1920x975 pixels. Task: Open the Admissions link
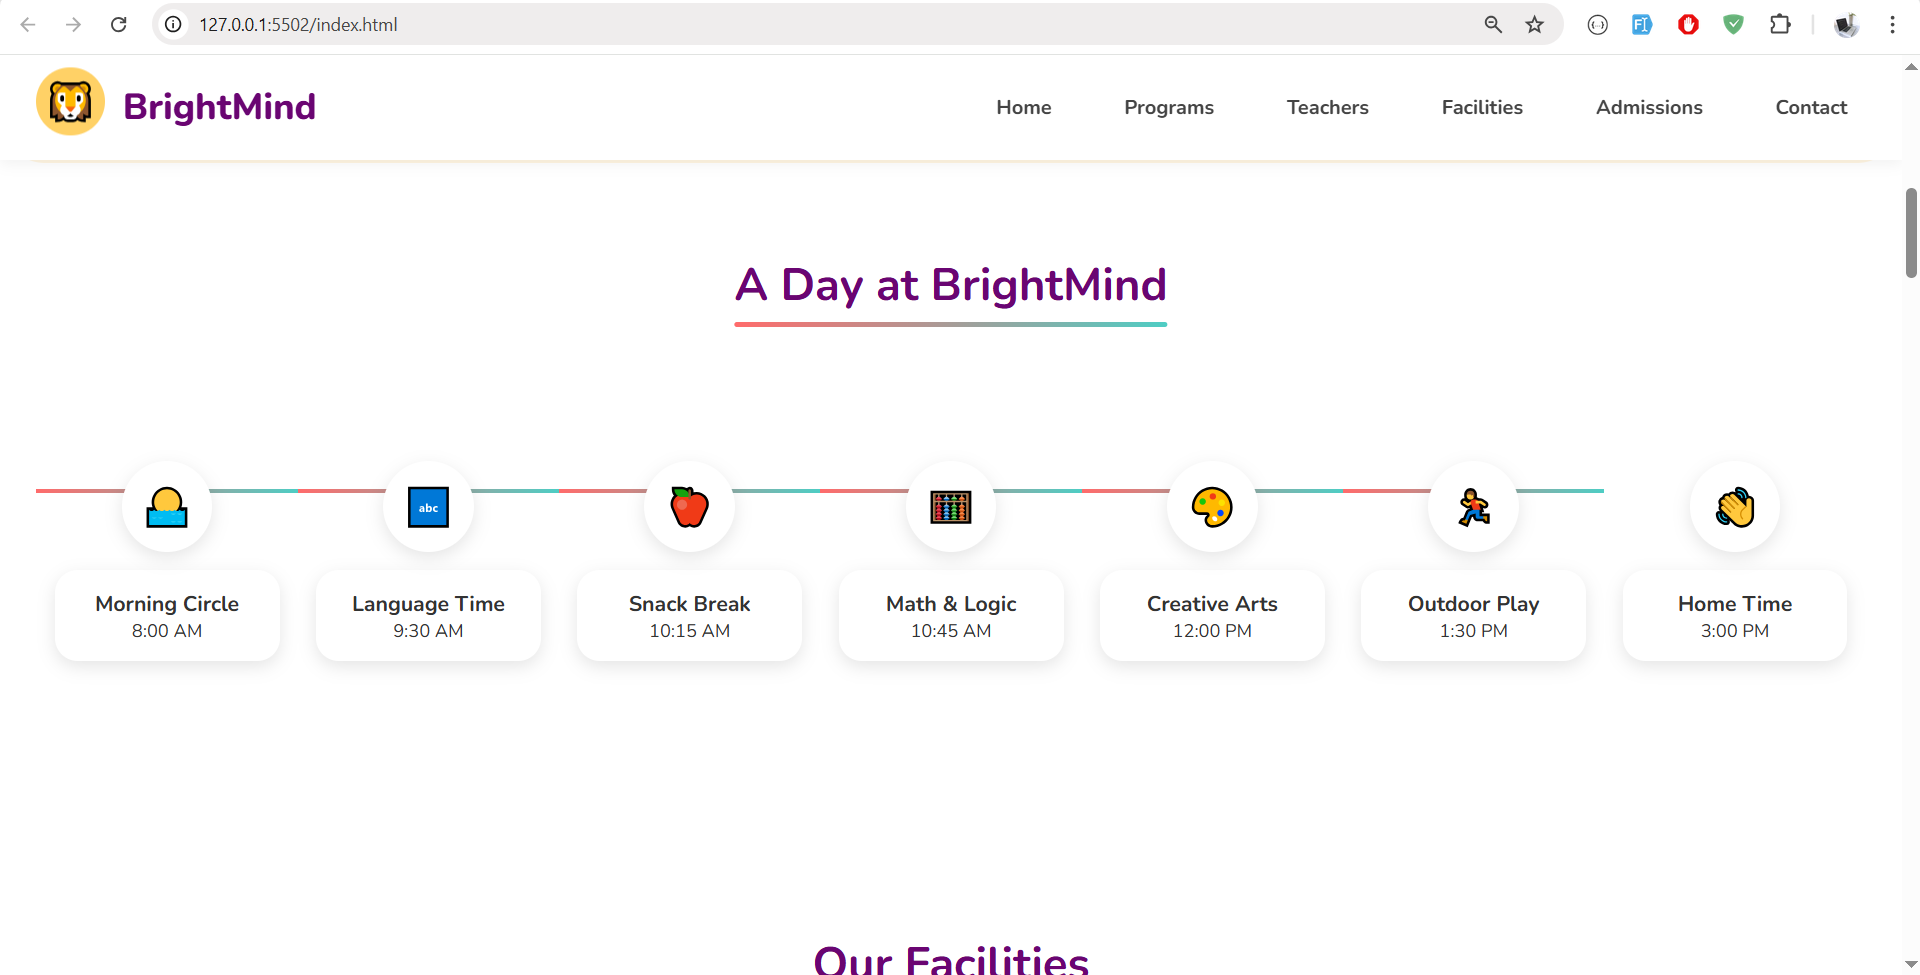1648,107
